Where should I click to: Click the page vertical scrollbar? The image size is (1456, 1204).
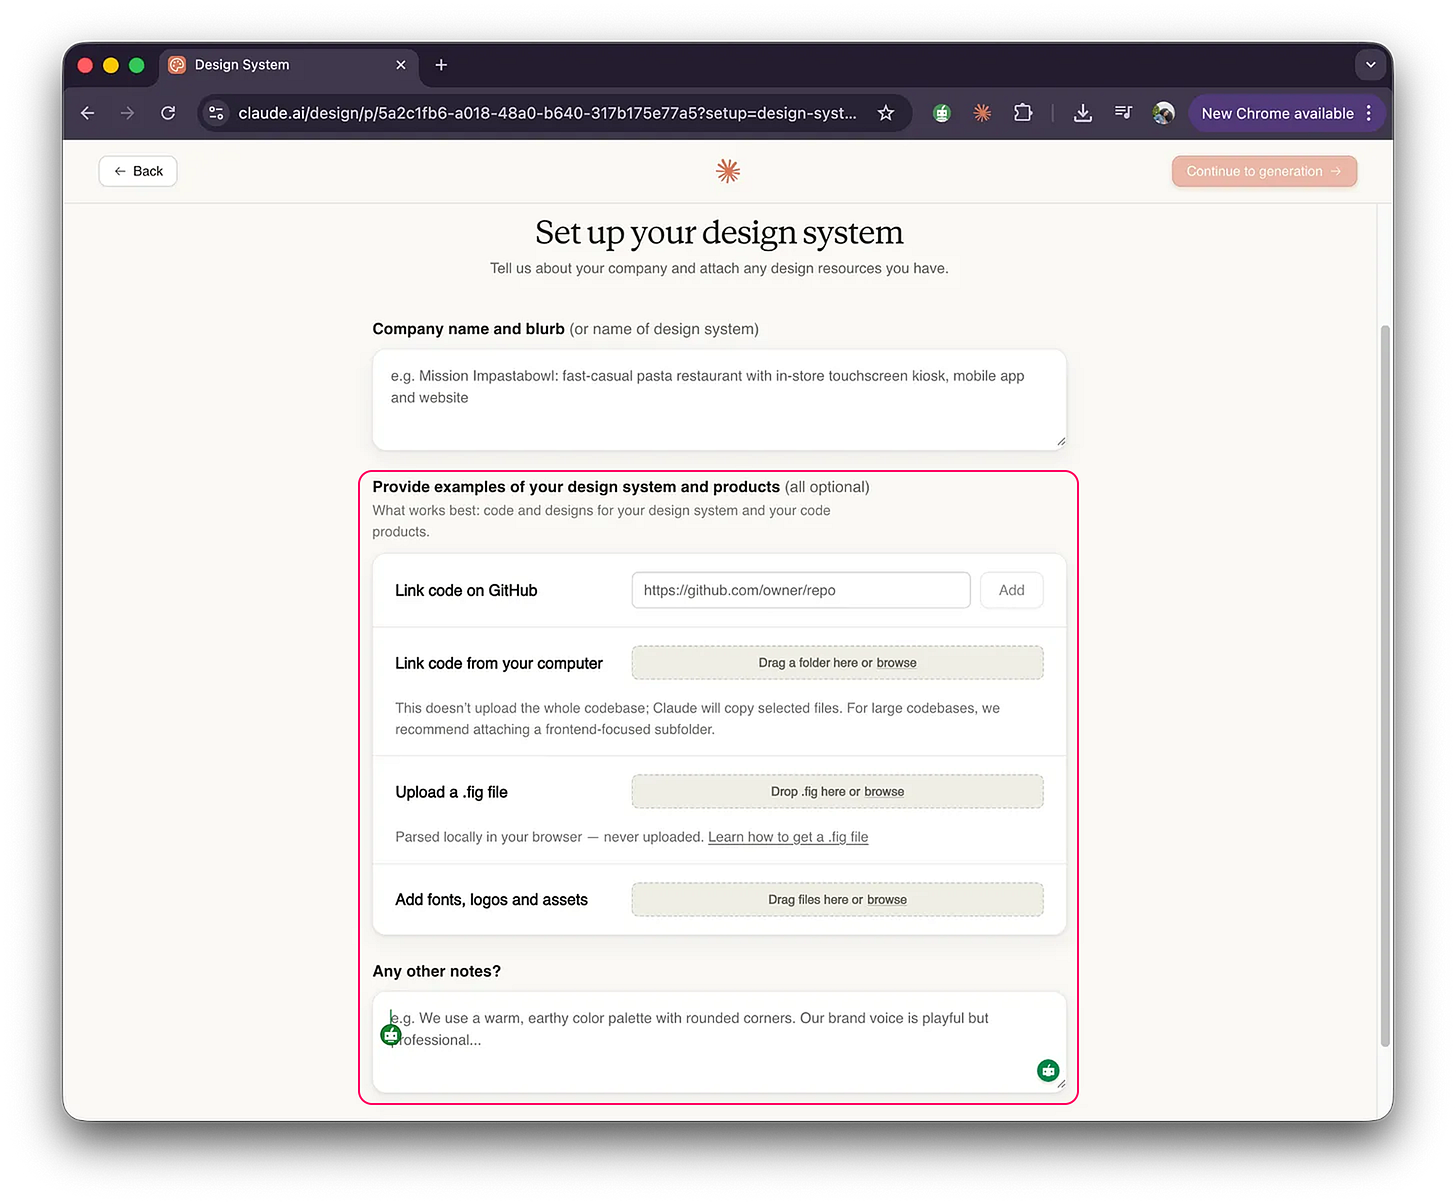point(1385,686)
